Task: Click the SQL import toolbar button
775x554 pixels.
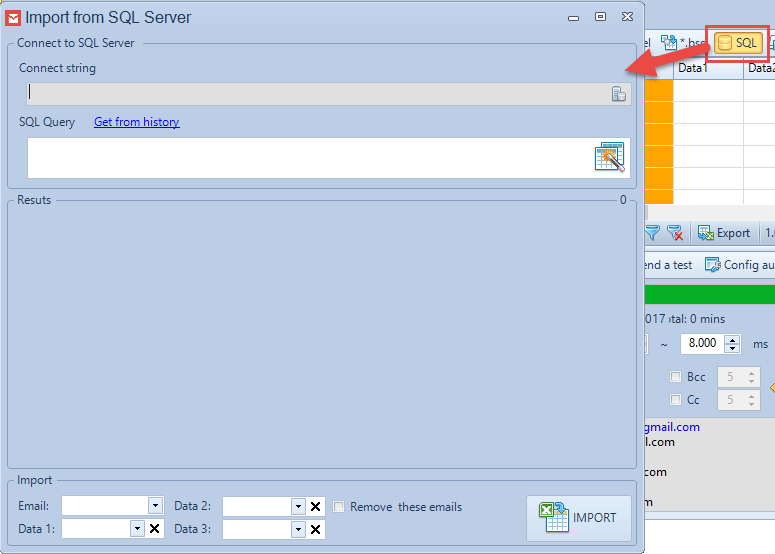Action: [737, 43]
